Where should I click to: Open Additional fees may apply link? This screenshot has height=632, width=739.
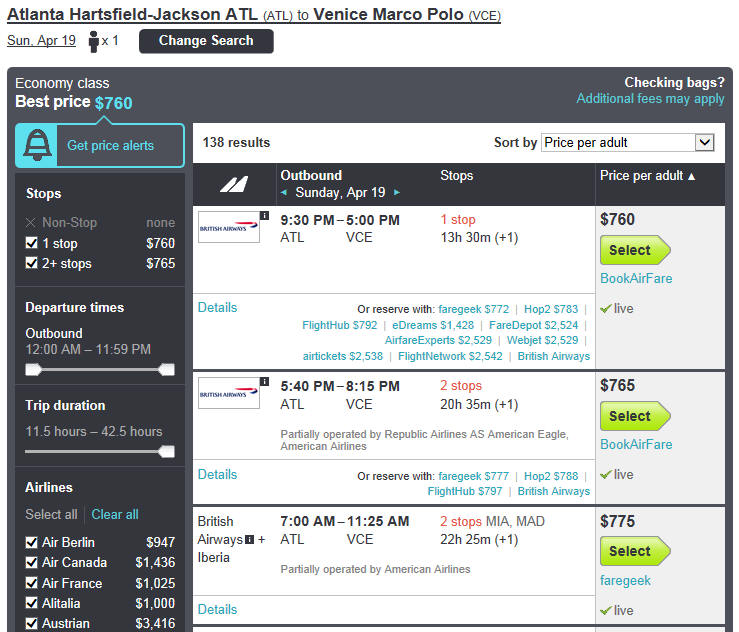(650, 98)
